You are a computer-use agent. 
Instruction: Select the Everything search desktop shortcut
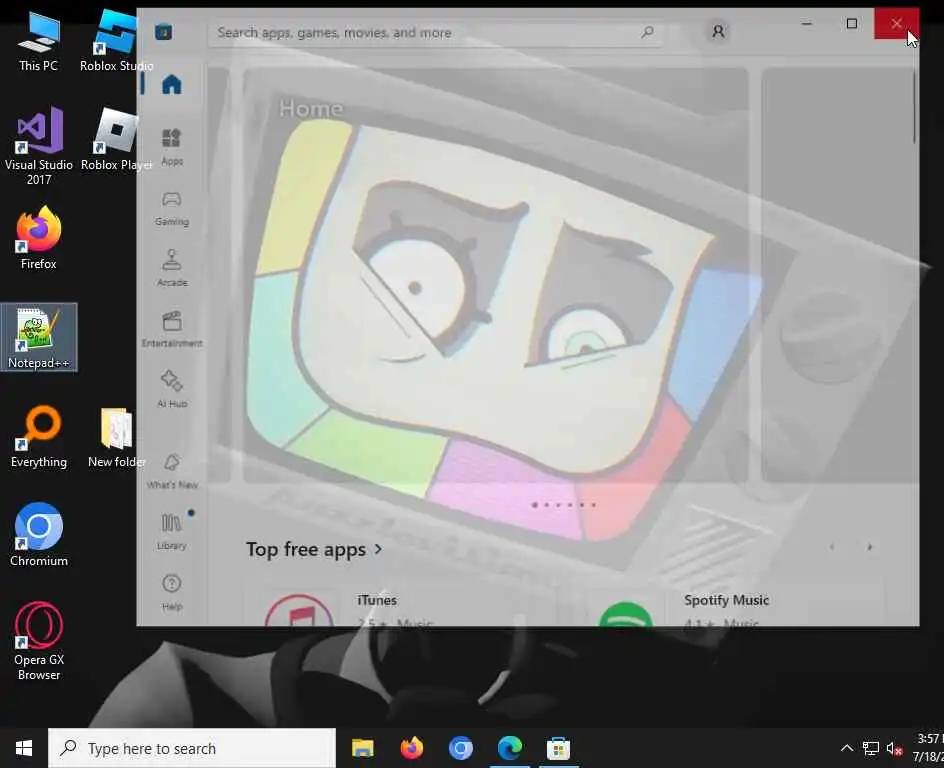pyautogui.click(x=39, y=437)
